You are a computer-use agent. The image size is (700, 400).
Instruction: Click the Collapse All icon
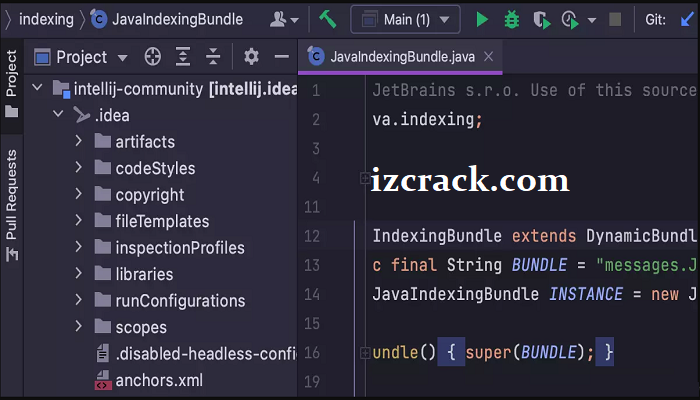pos(213,57)
